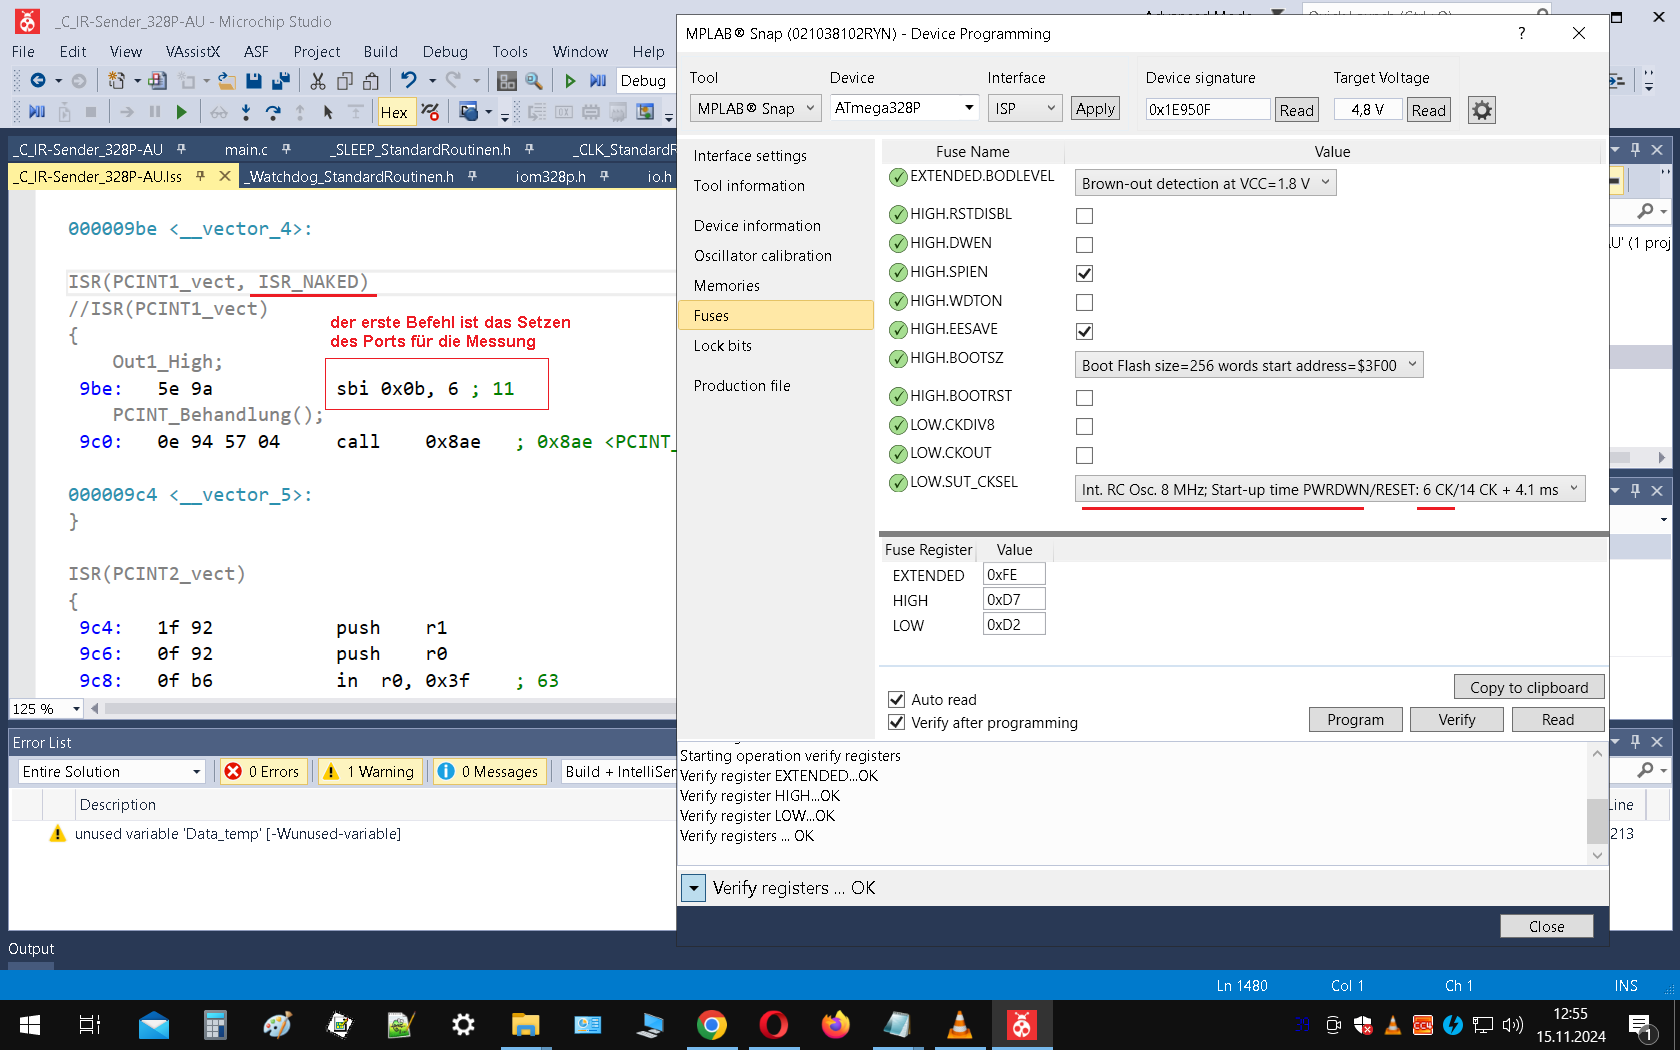This screenshot has width=1680, height=1050.
Task: Open the Tools menu
Action: pos(509,51)
